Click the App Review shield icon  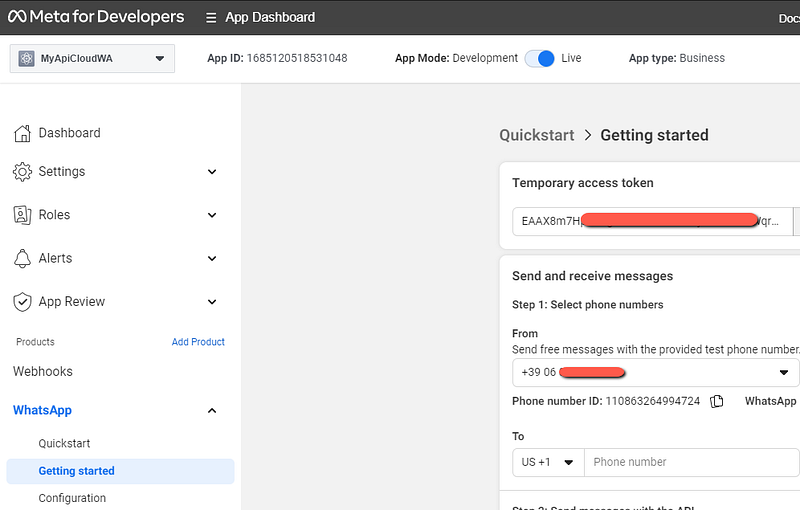22,301
